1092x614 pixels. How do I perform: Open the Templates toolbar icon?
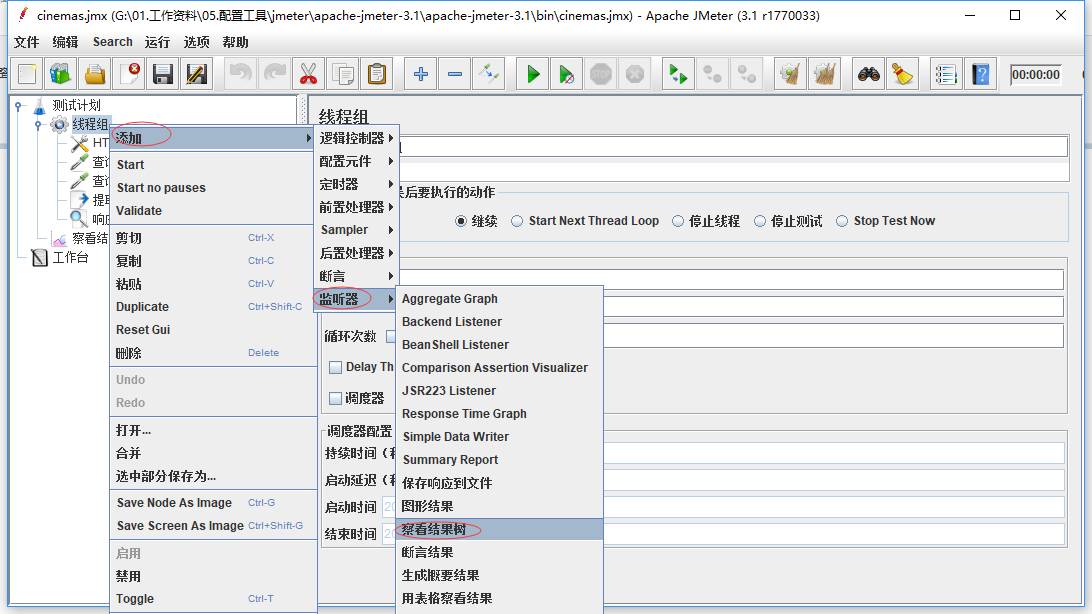(61, 74)
